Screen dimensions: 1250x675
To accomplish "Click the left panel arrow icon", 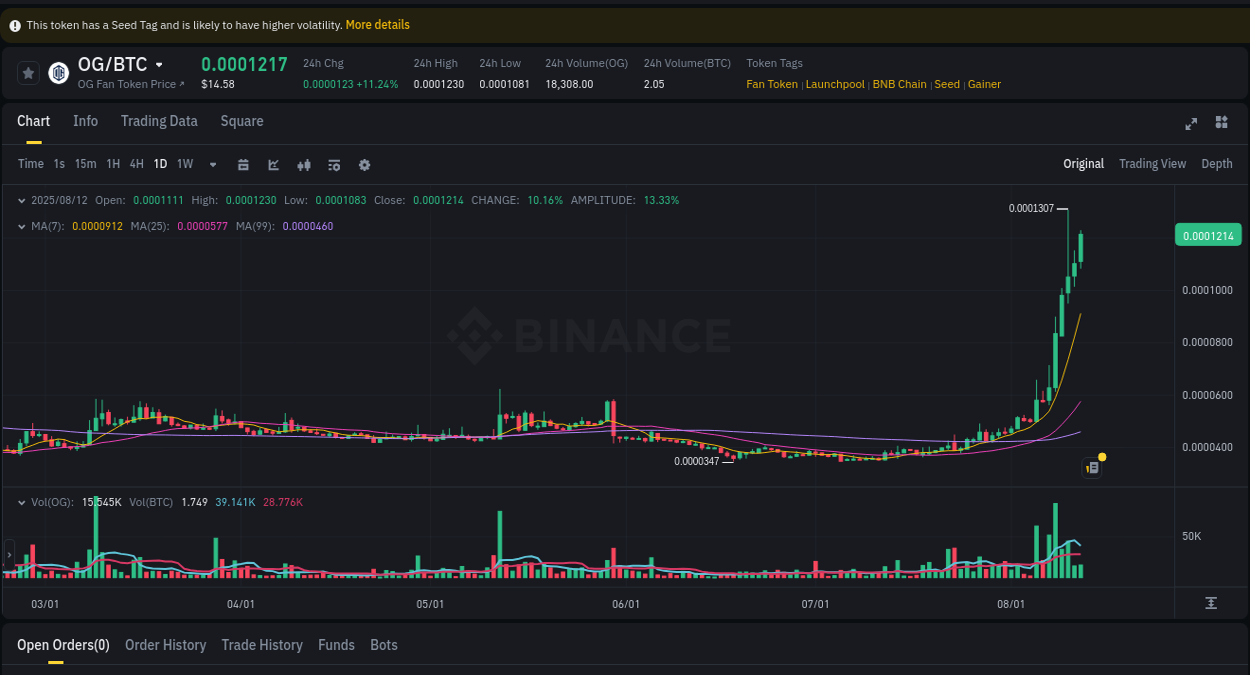I will point(8,555).
